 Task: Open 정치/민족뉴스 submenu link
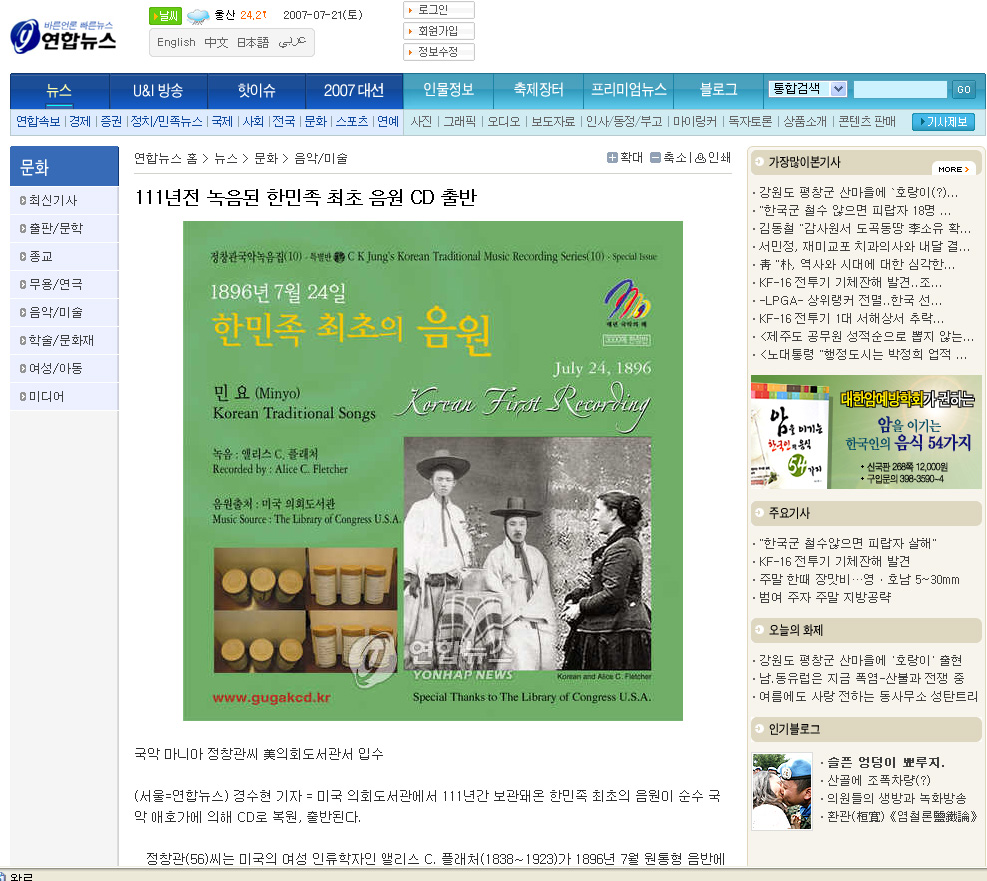point(166,121)
